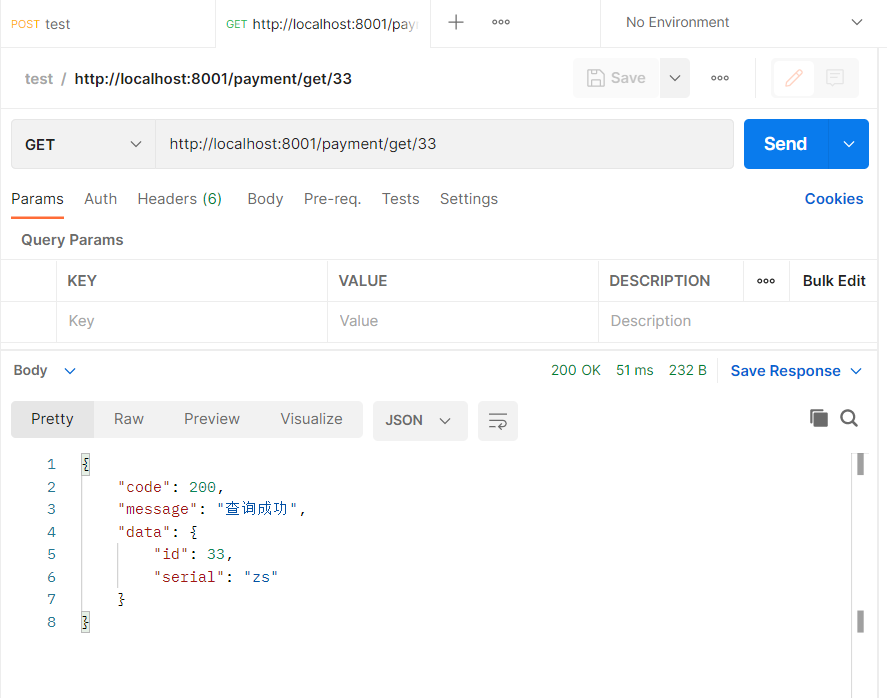Image resolution: width=887 pixels, height=698 pixels.
Task: Open tab options three-dot menu
Action: pos(501,23)
